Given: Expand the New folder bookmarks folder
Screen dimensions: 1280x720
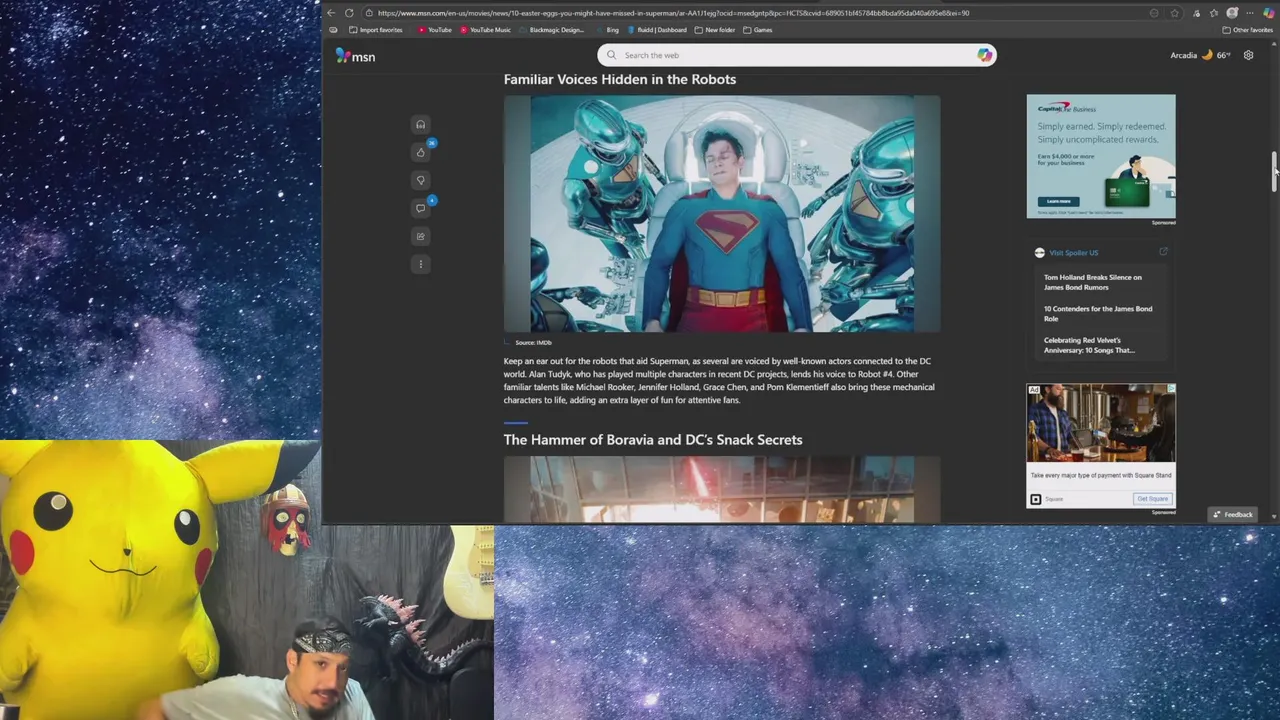Looking at the screenshot, I should coord(715,30).
